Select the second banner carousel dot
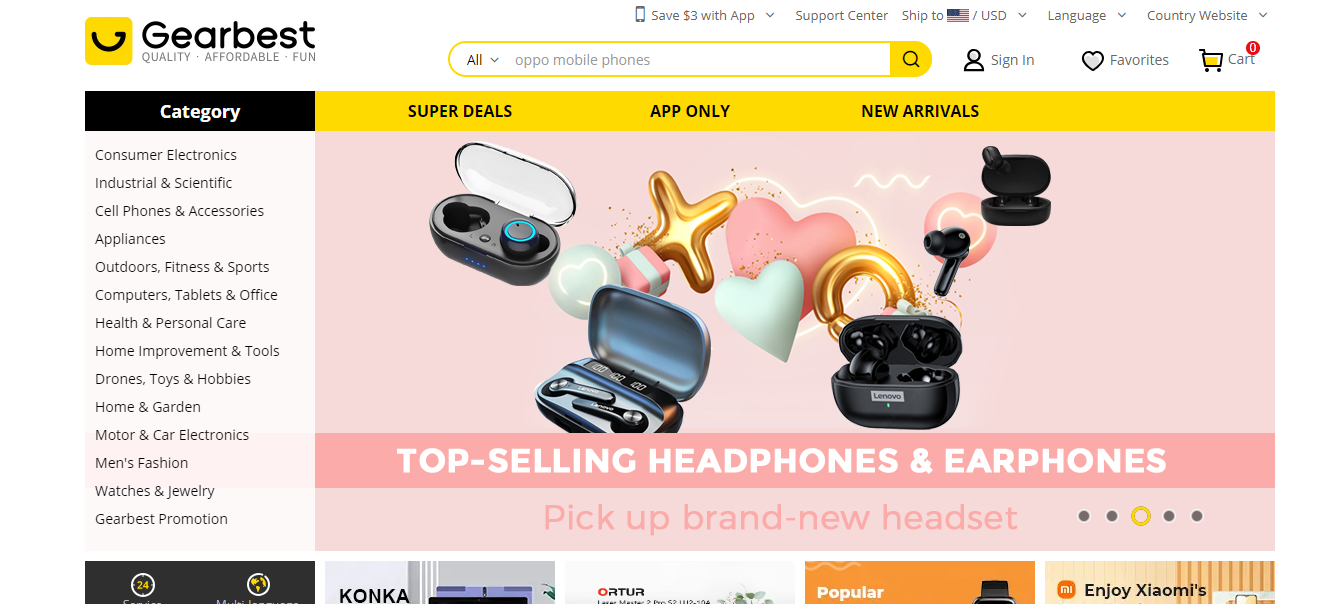 (x=1112, y=516)
